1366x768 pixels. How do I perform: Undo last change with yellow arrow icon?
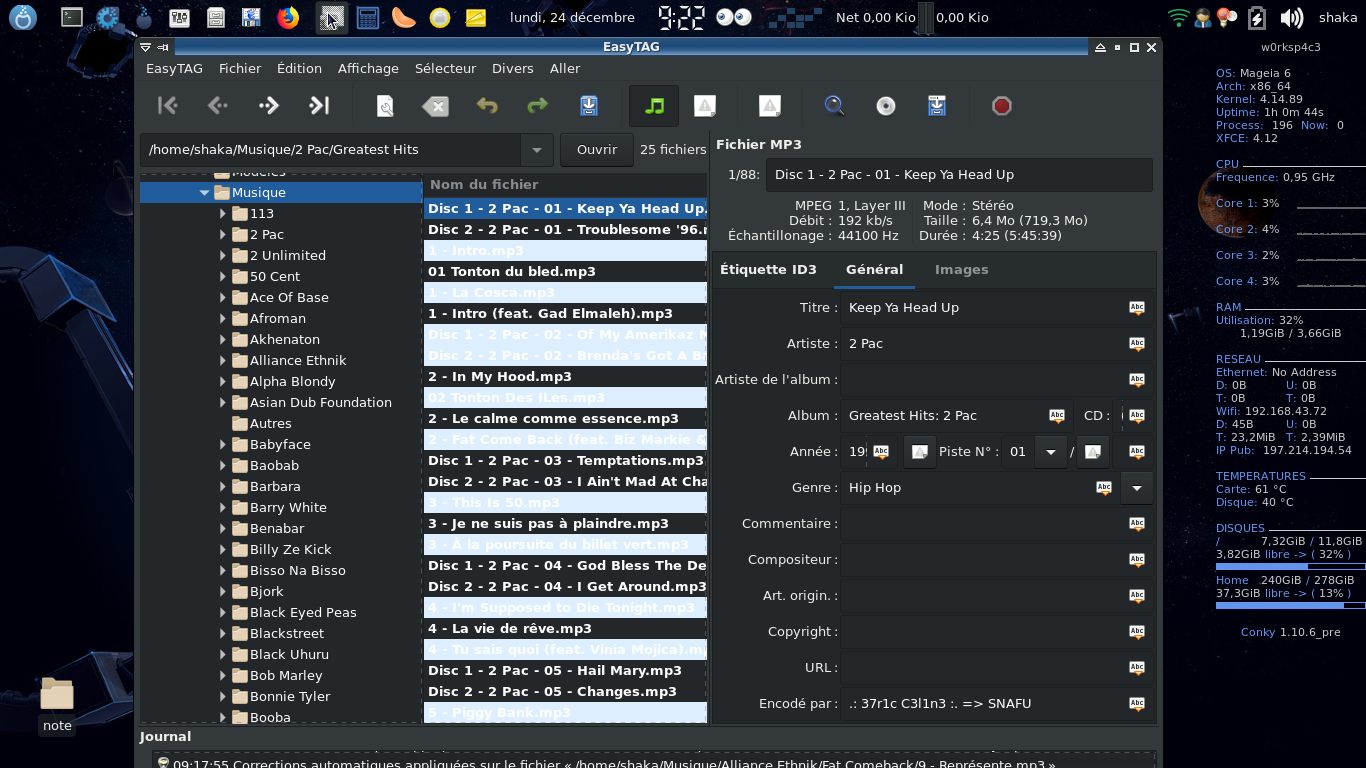pyautogui.click(x=487, y=105)
